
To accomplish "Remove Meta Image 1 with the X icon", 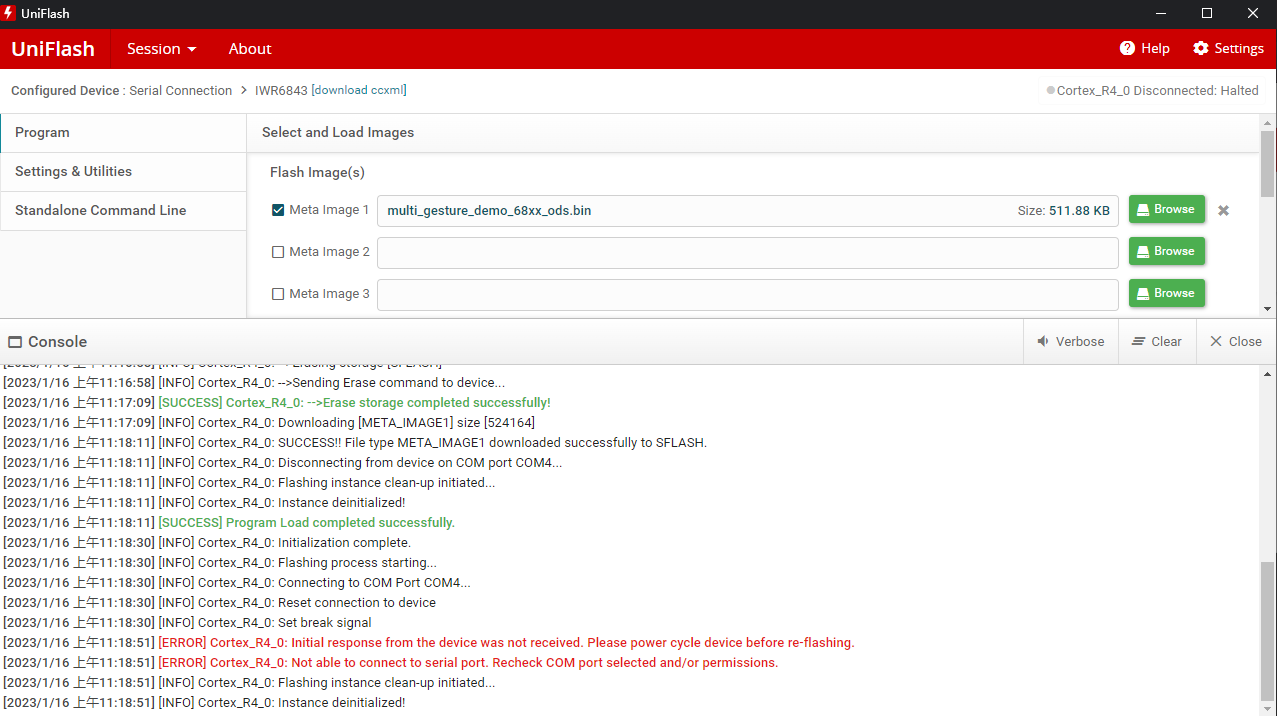I will (x=1223, y=211).
